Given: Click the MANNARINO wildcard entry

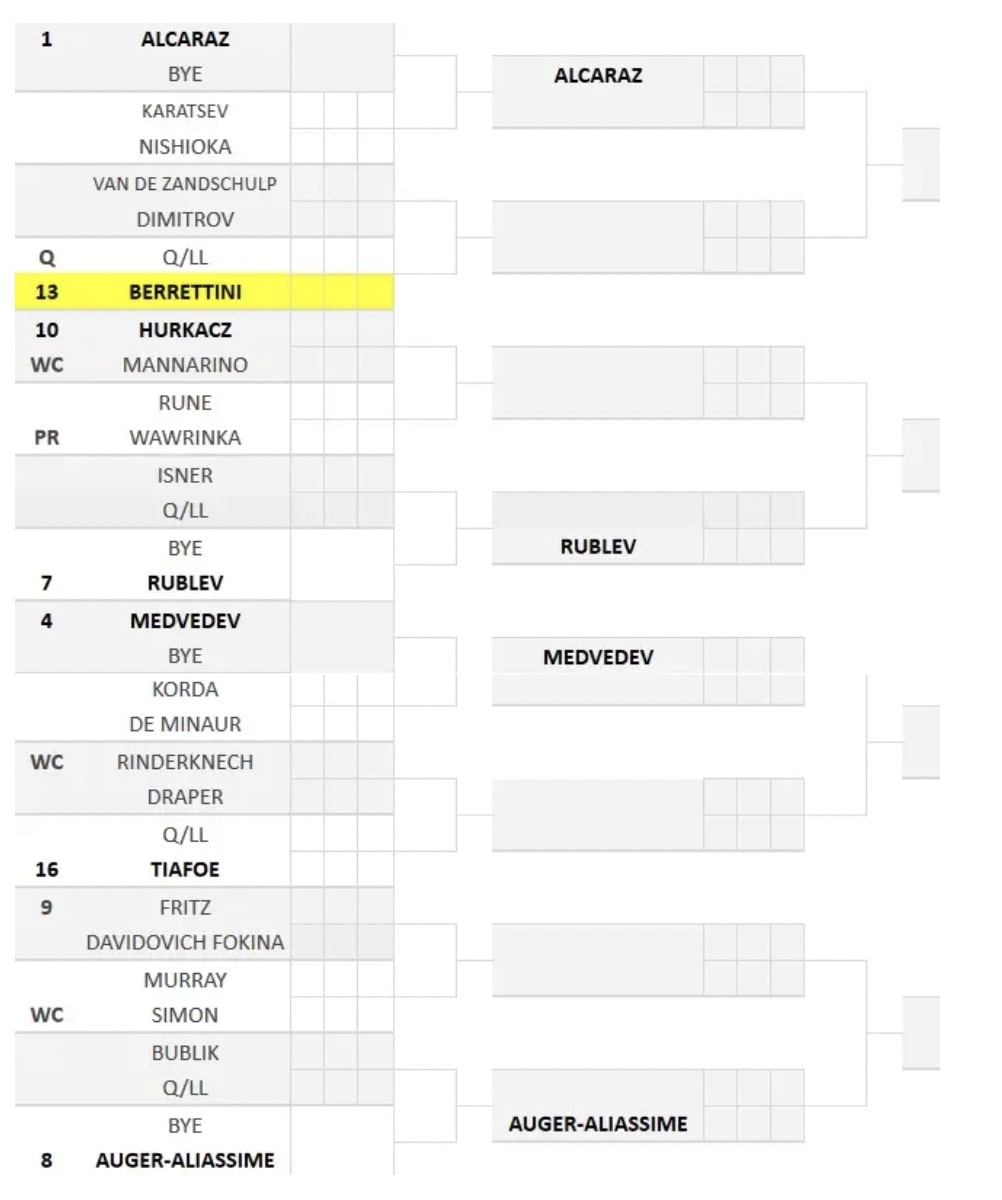Looking at the screenshot, I should point(185,365).
